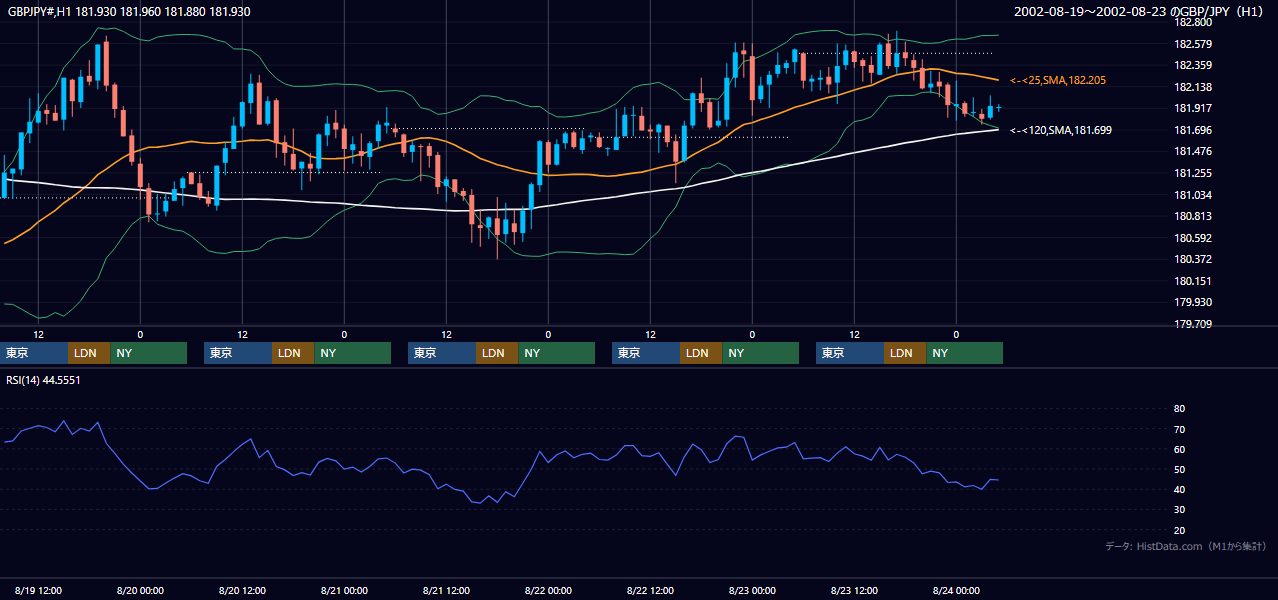Click the 181.255 price axis label

point(1193,173)
